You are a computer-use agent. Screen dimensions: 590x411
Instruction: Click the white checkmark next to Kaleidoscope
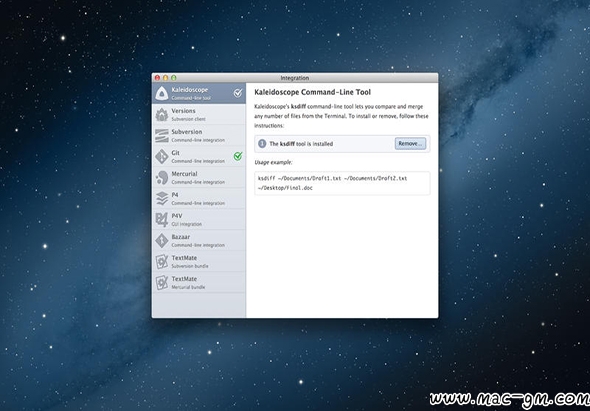pyautogui.click(x=238, y=93)
